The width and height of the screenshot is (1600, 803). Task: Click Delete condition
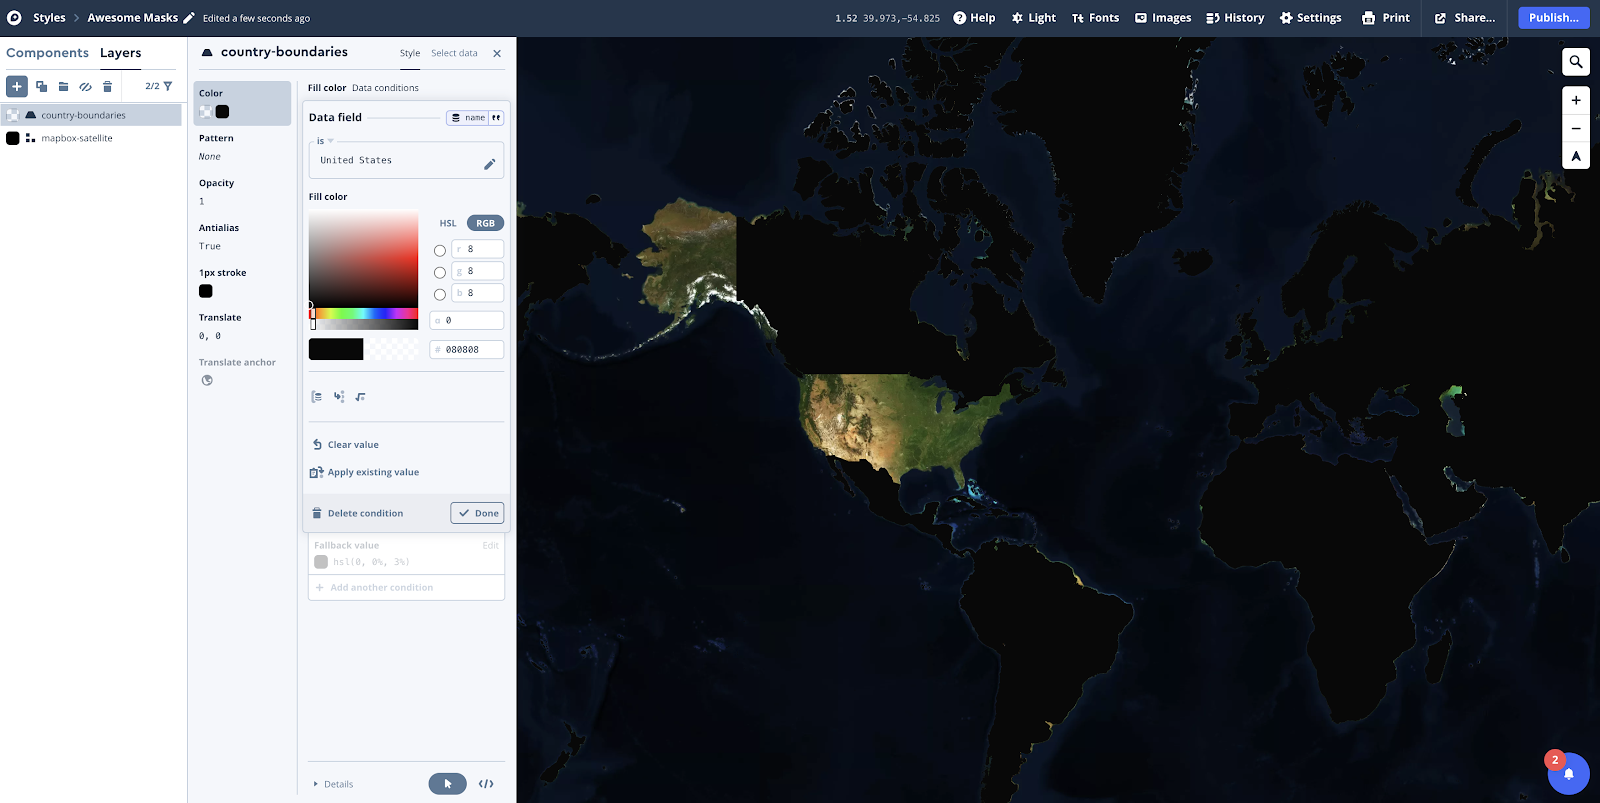click(x=357, y=513)
